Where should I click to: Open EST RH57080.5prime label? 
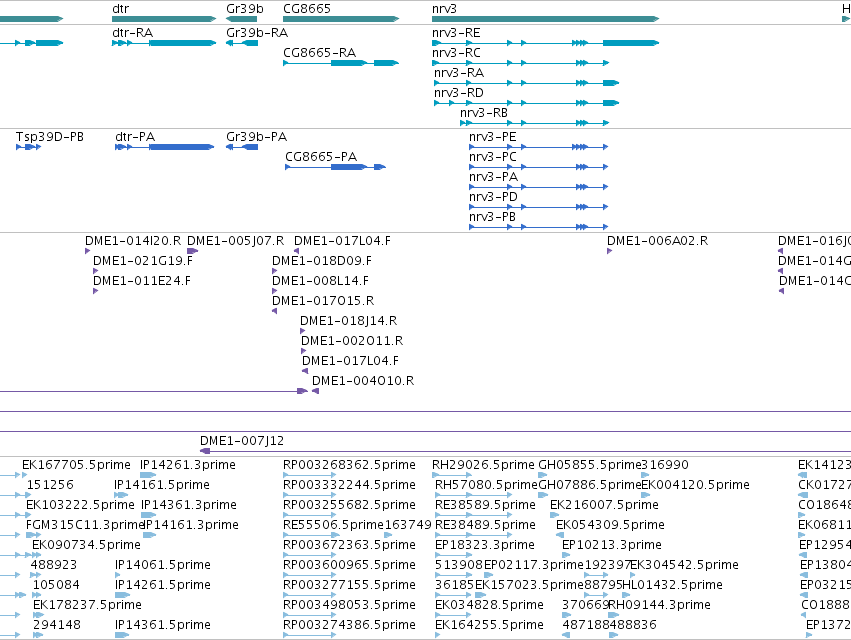tap(486, 485)
